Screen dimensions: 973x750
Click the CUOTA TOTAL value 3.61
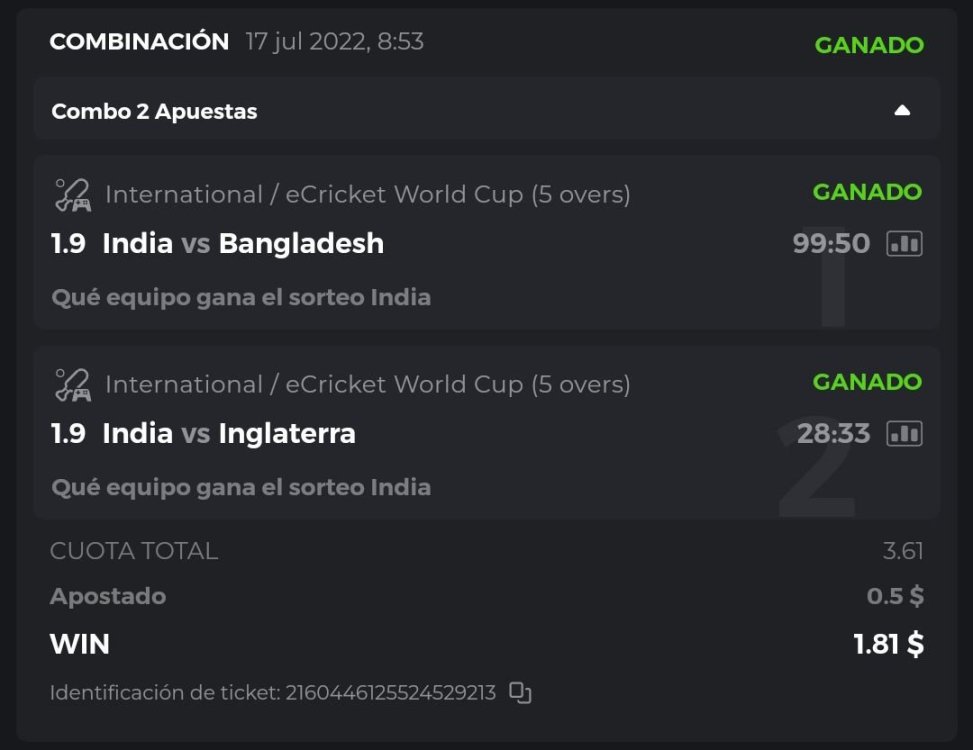point(903,551)
